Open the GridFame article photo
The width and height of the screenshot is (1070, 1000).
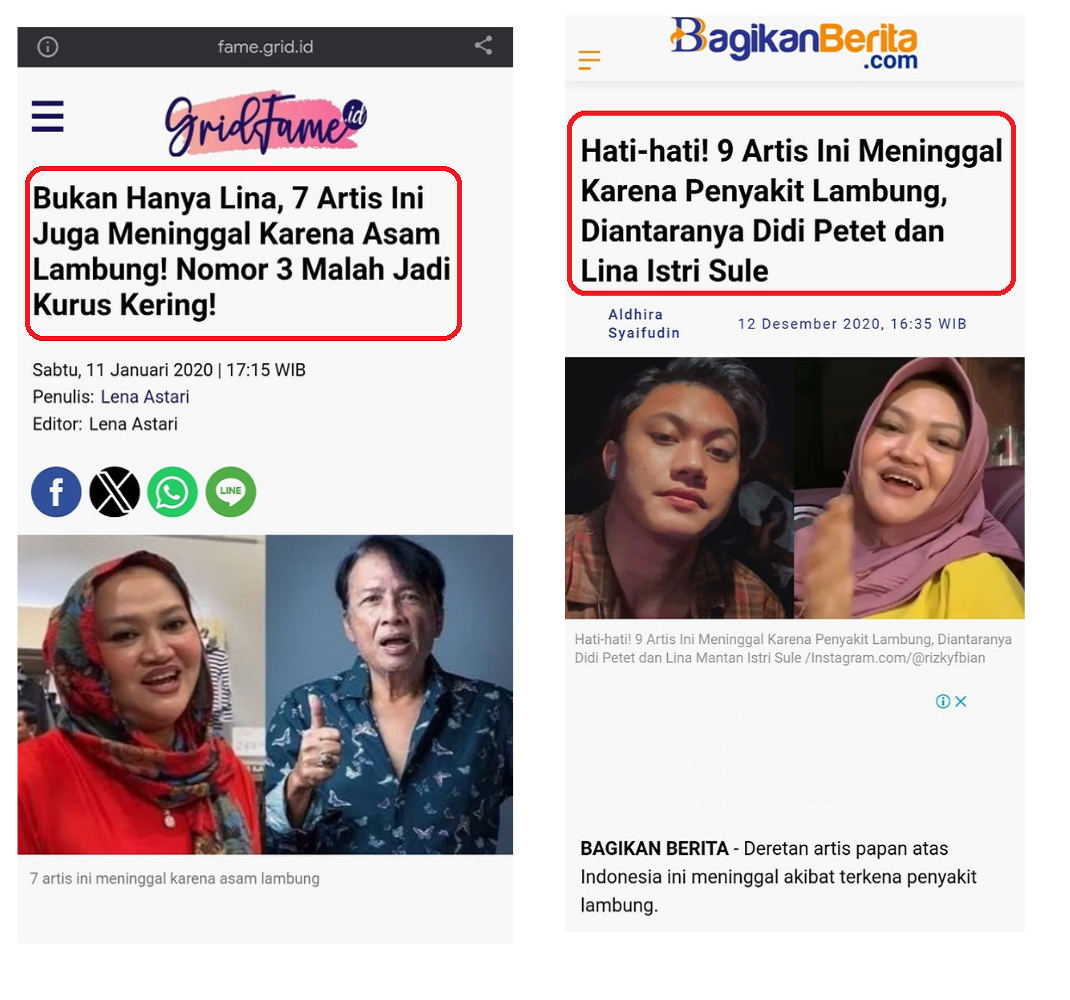pyautogui.click(x=265, y=694)
